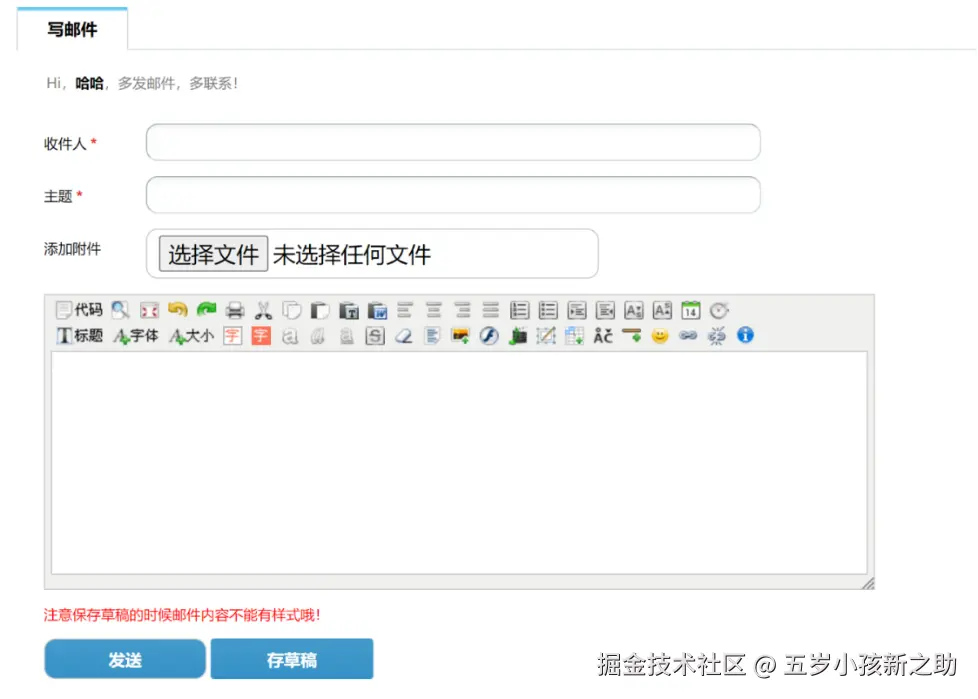Cut selected text with the scissors icon
This screenshot has width=978, height=699.
click(262, 310)
